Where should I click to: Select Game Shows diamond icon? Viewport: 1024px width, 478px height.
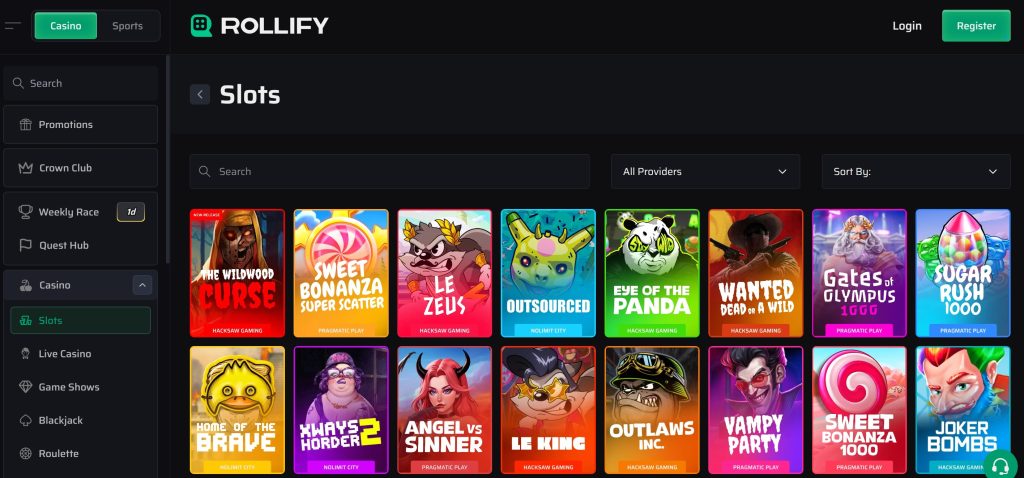click(25, 387)
